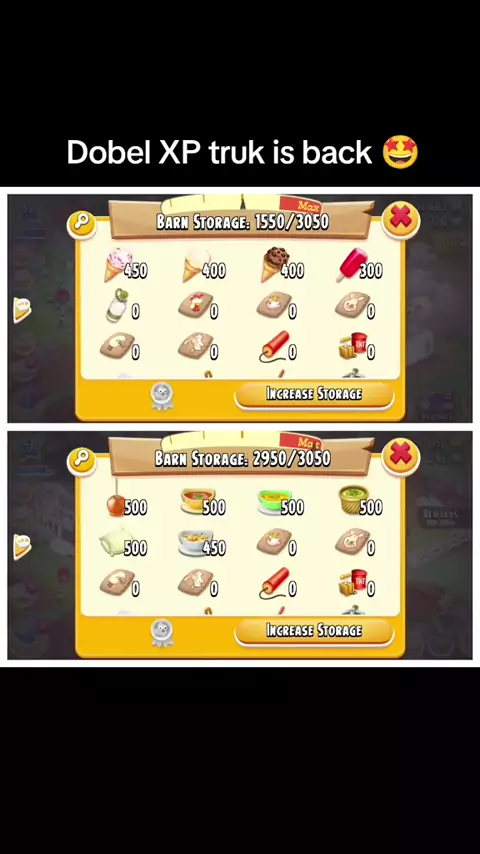Close the lower barn storage window

coord(400,455)
